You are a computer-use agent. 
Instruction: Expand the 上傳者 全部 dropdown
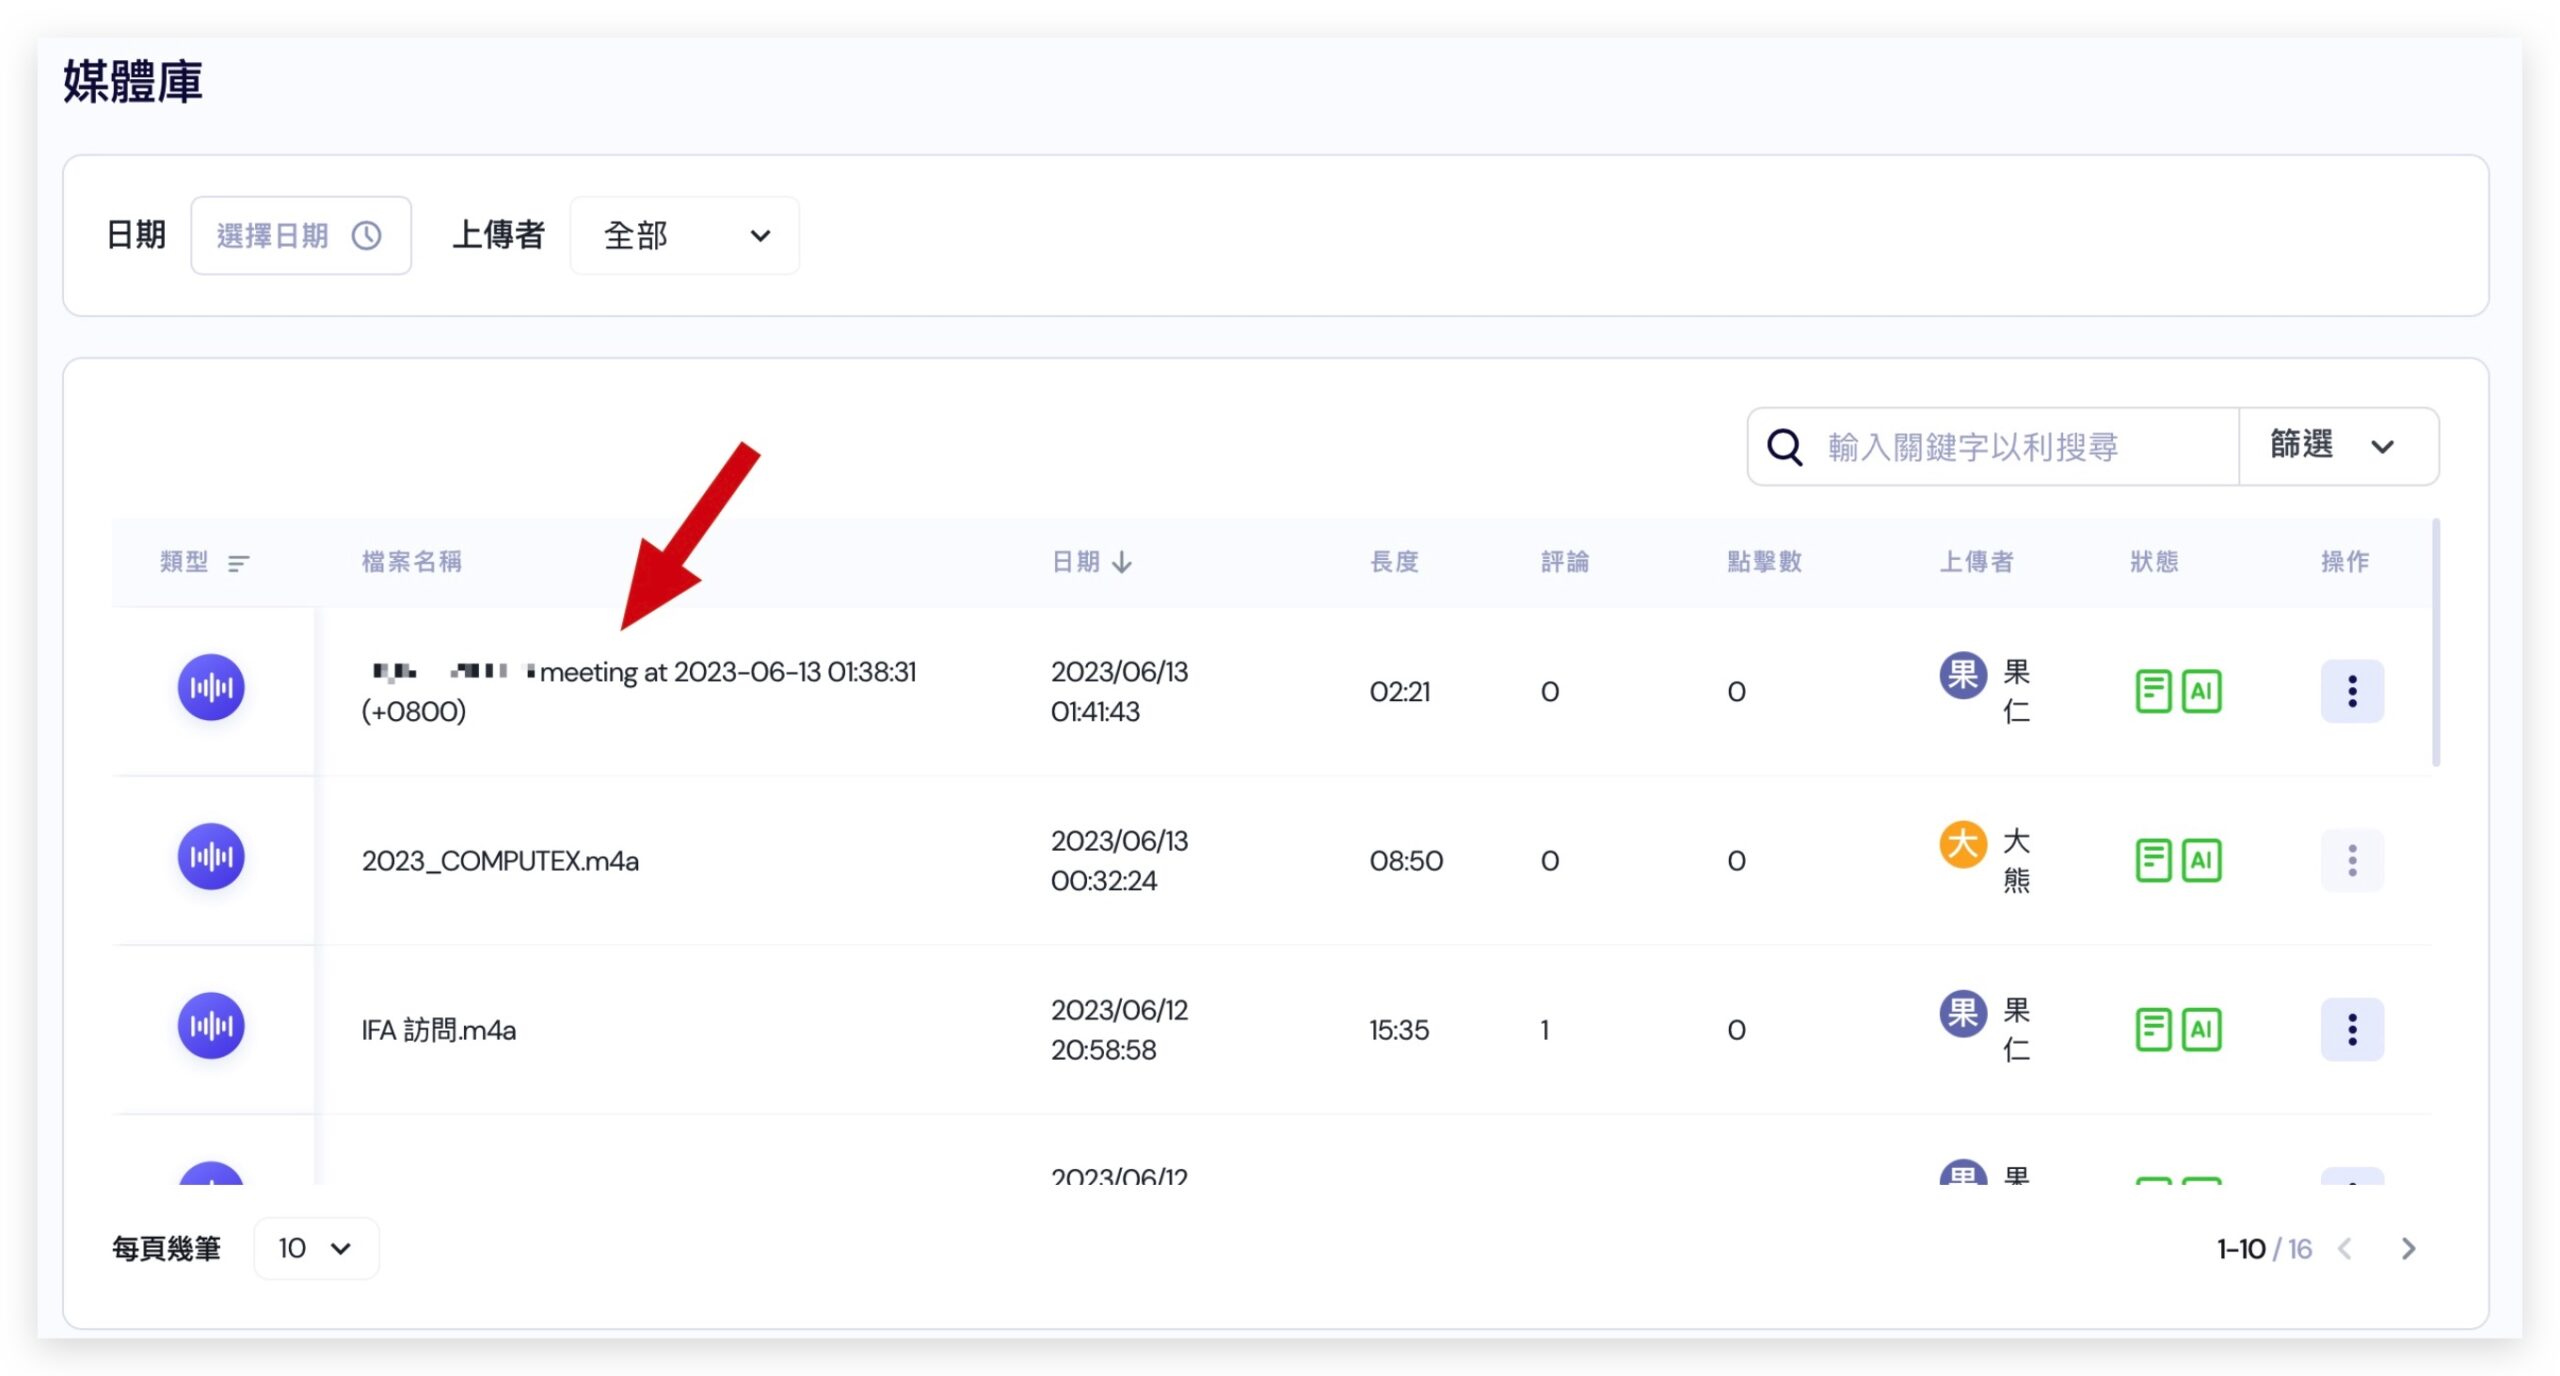coord(685,236)
